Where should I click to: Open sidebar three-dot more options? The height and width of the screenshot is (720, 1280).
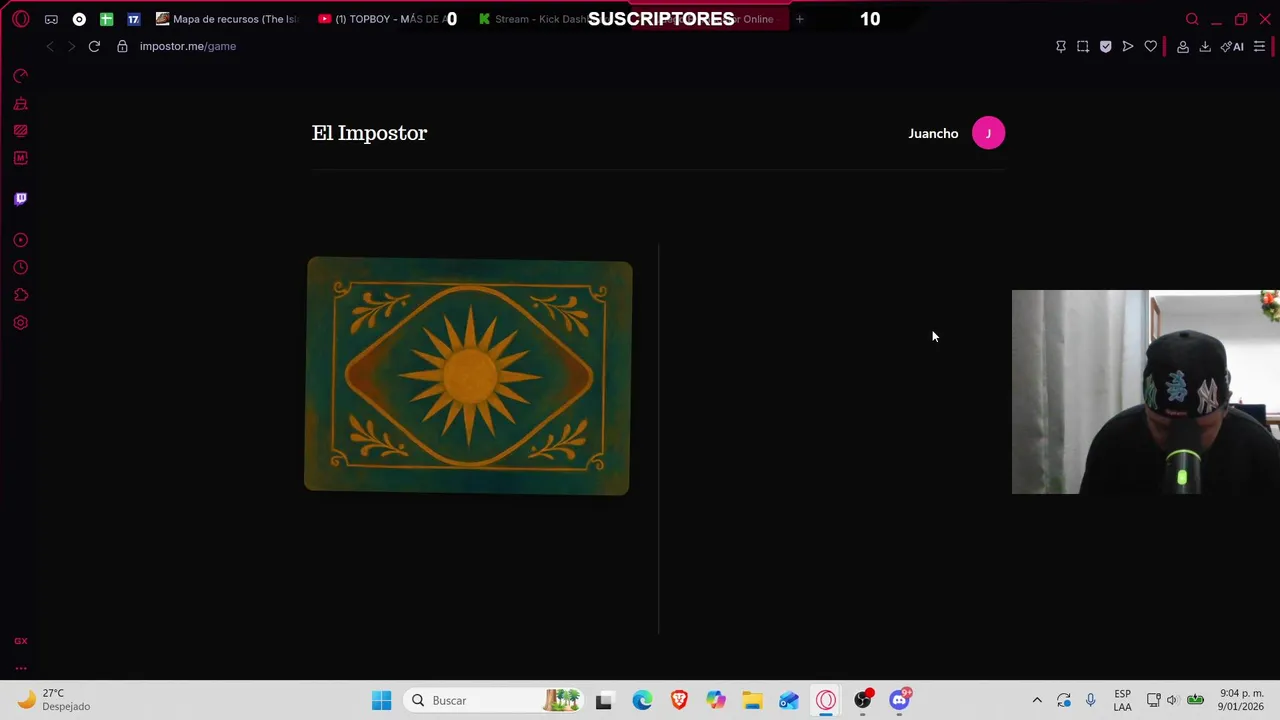click(21, 668)
